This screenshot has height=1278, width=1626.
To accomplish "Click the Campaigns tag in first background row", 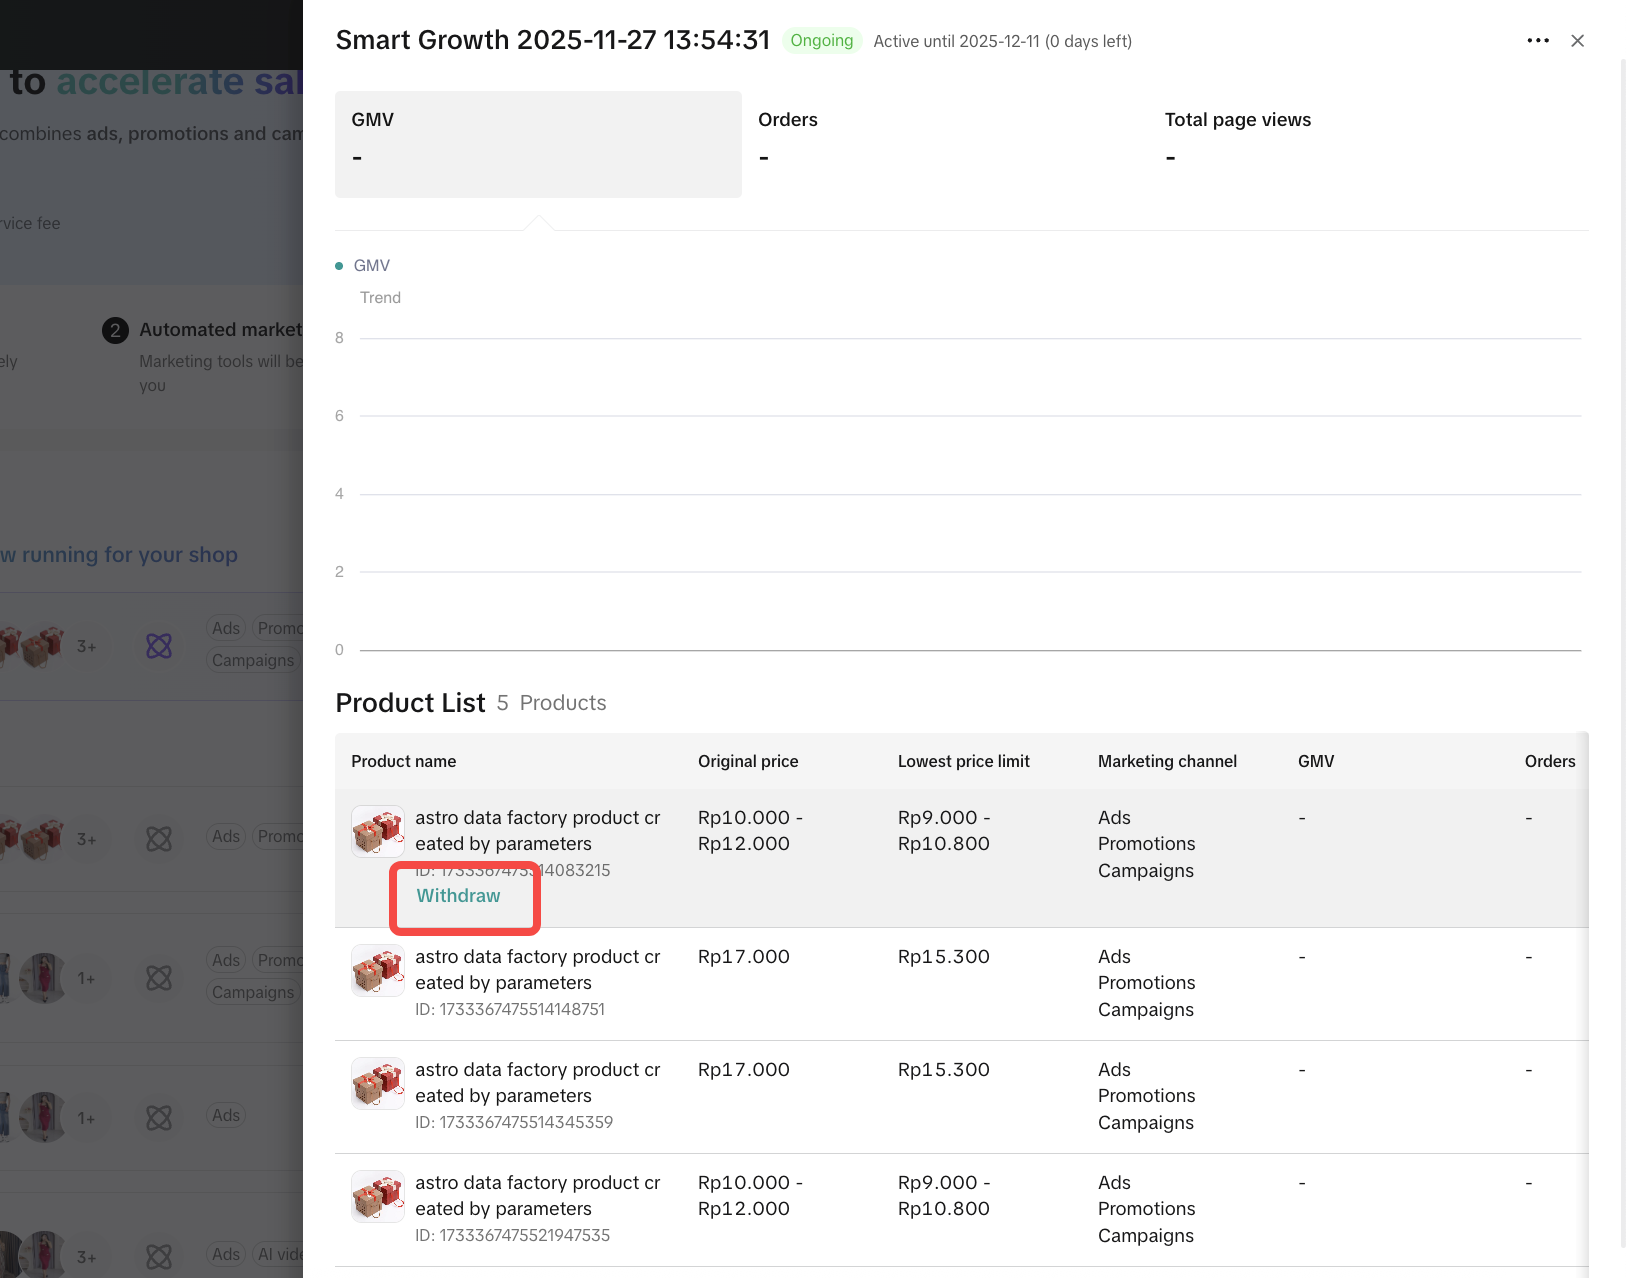I will (253, 660).
